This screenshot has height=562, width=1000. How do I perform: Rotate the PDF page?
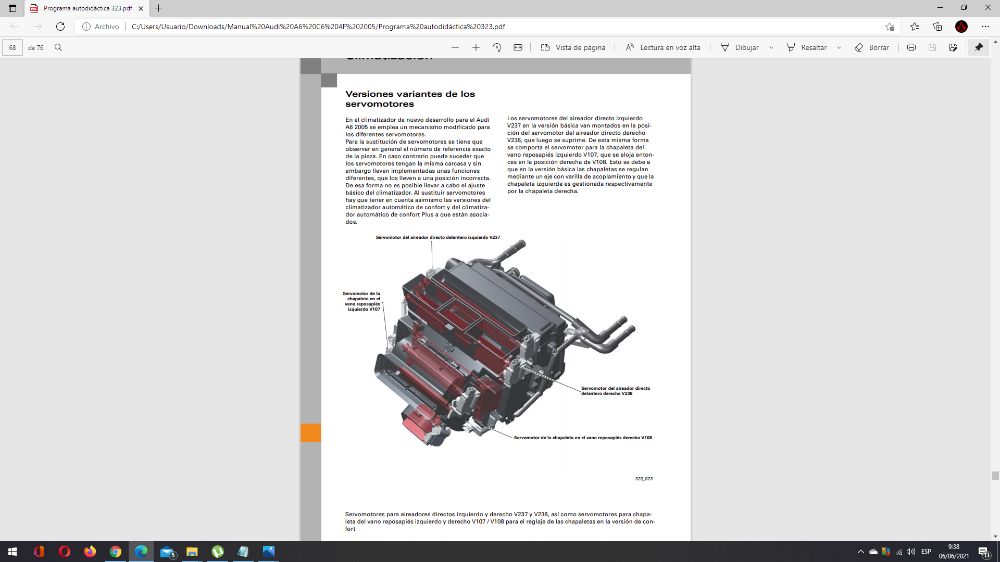(x=497, y=47)
